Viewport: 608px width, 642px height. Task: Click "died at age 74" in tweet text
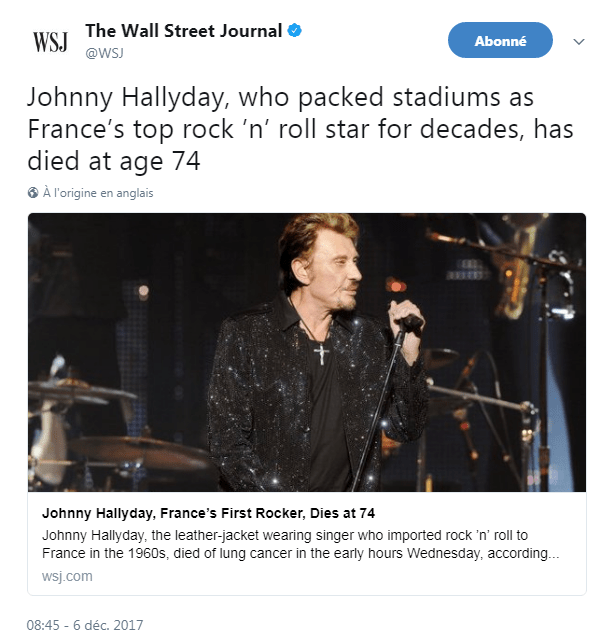click(112, 160)
